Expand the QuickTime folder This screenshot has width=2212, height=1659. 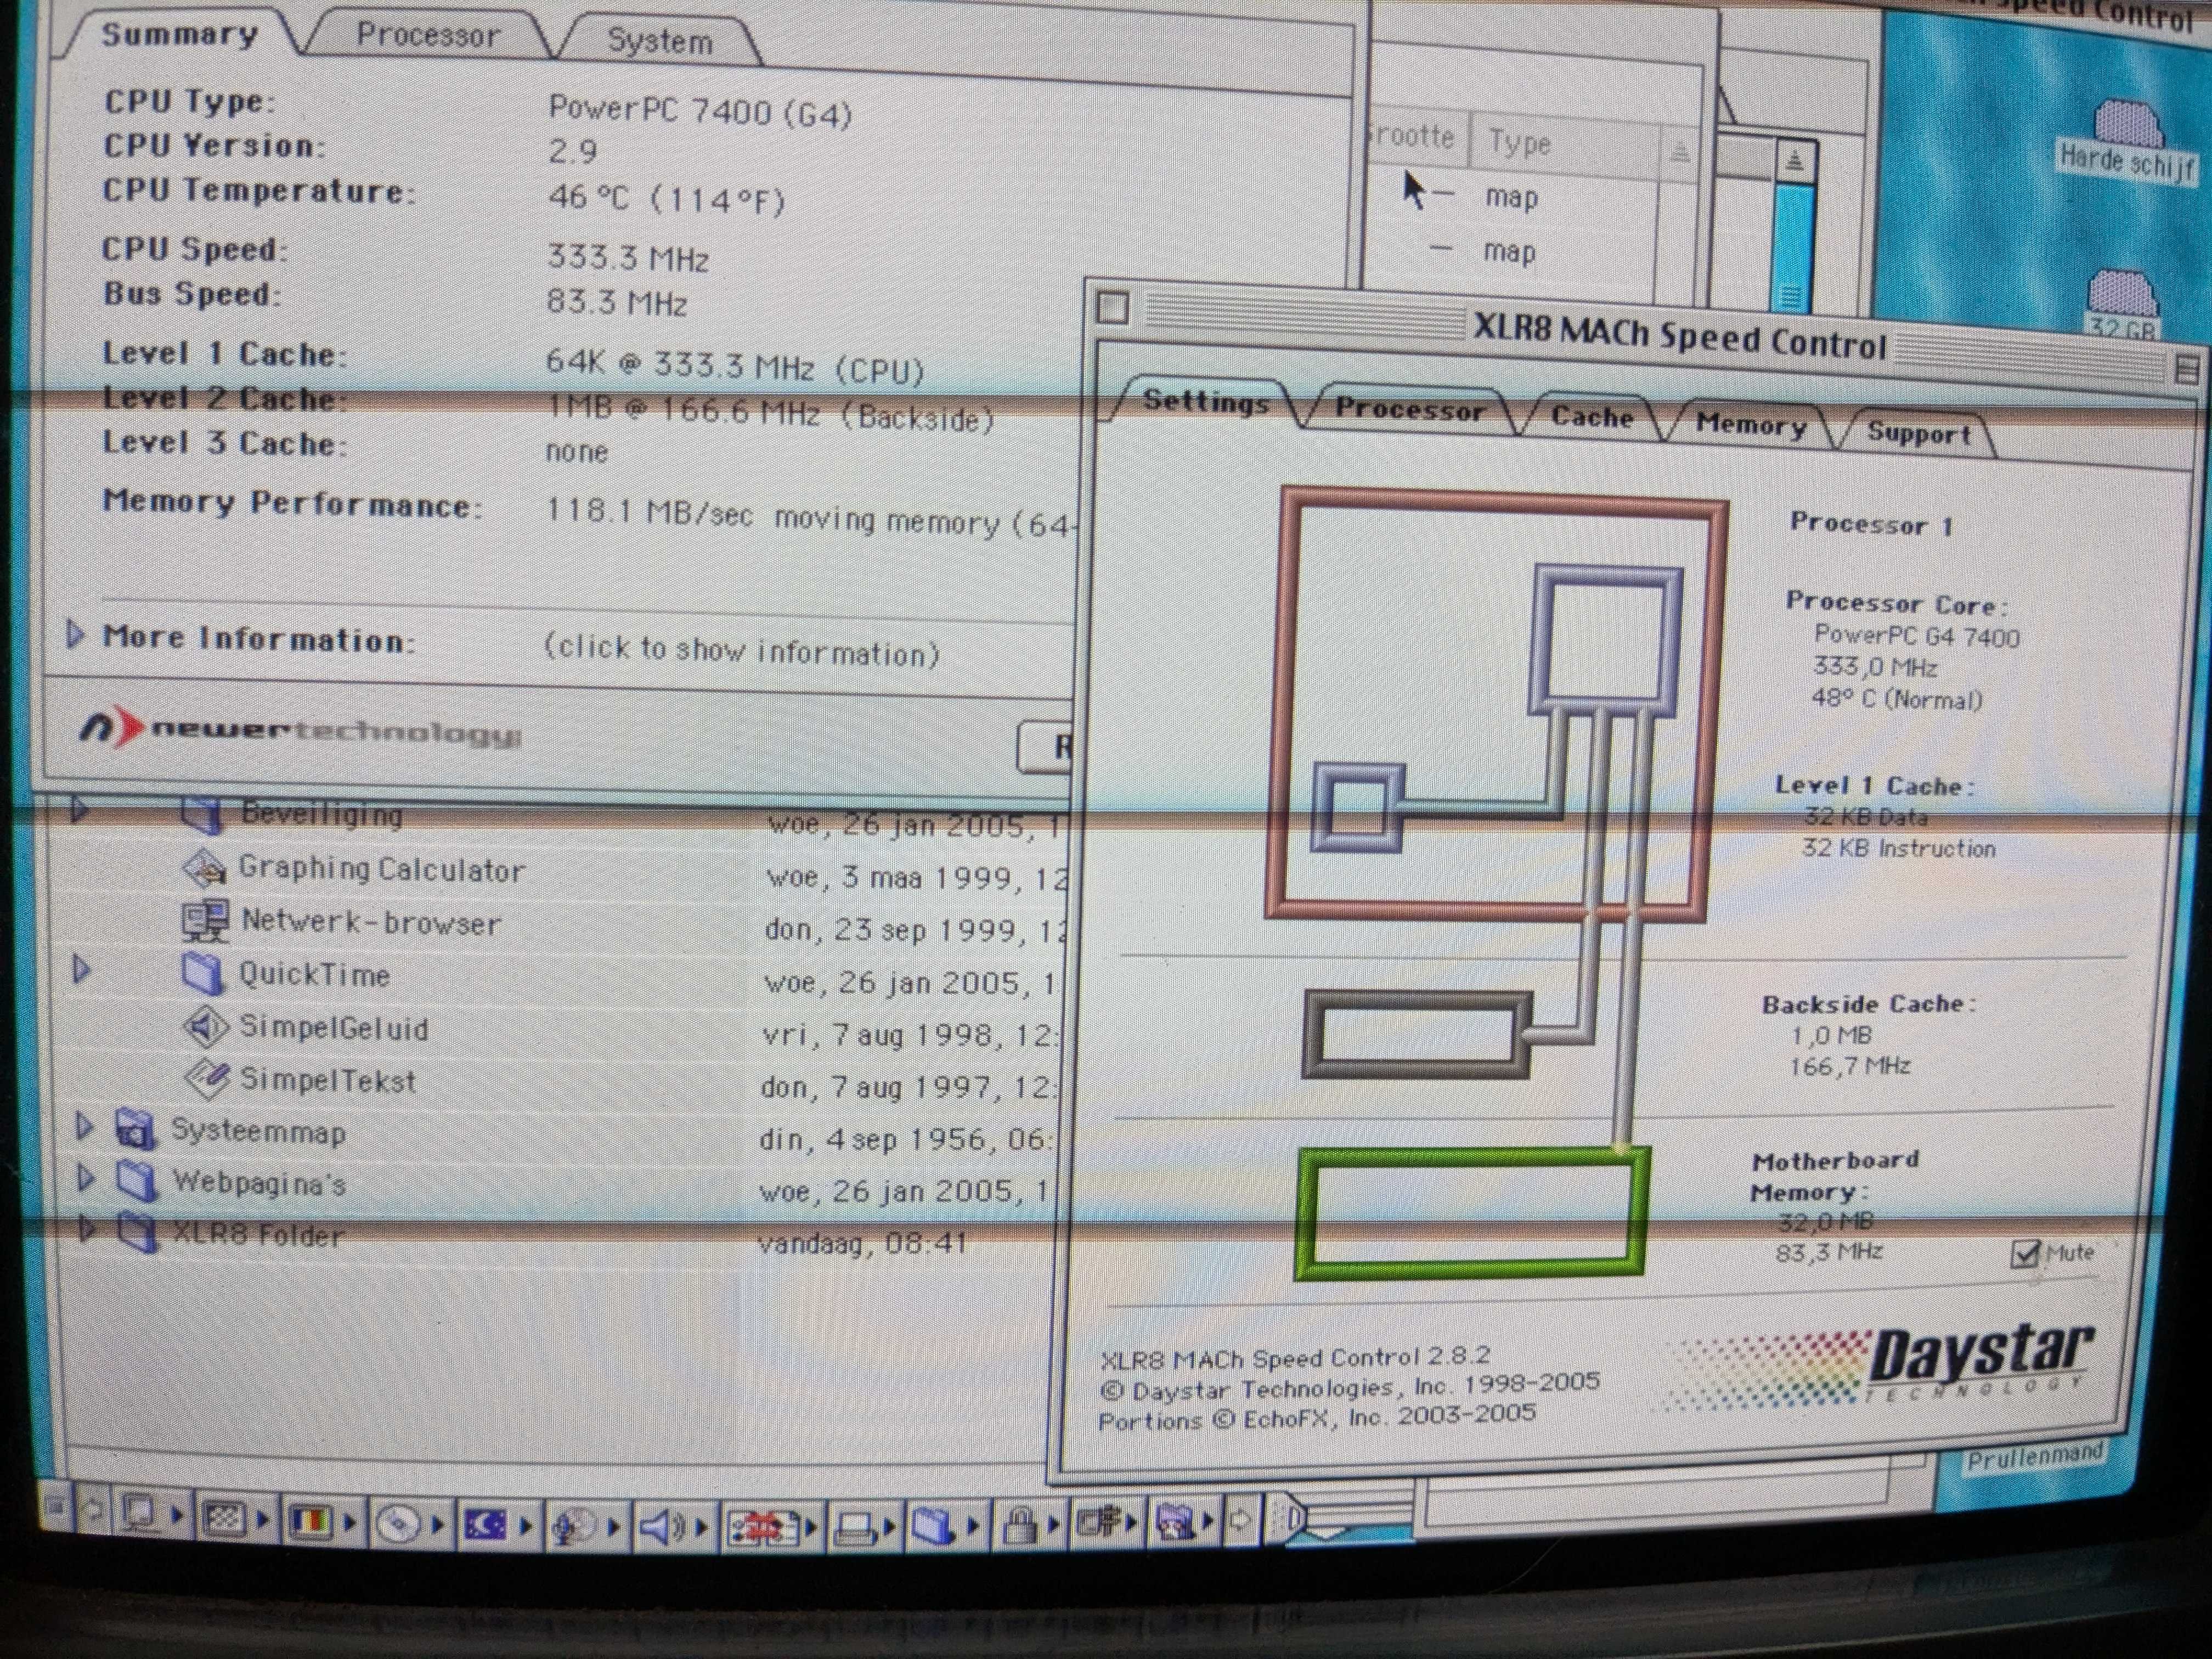(82, 968)
